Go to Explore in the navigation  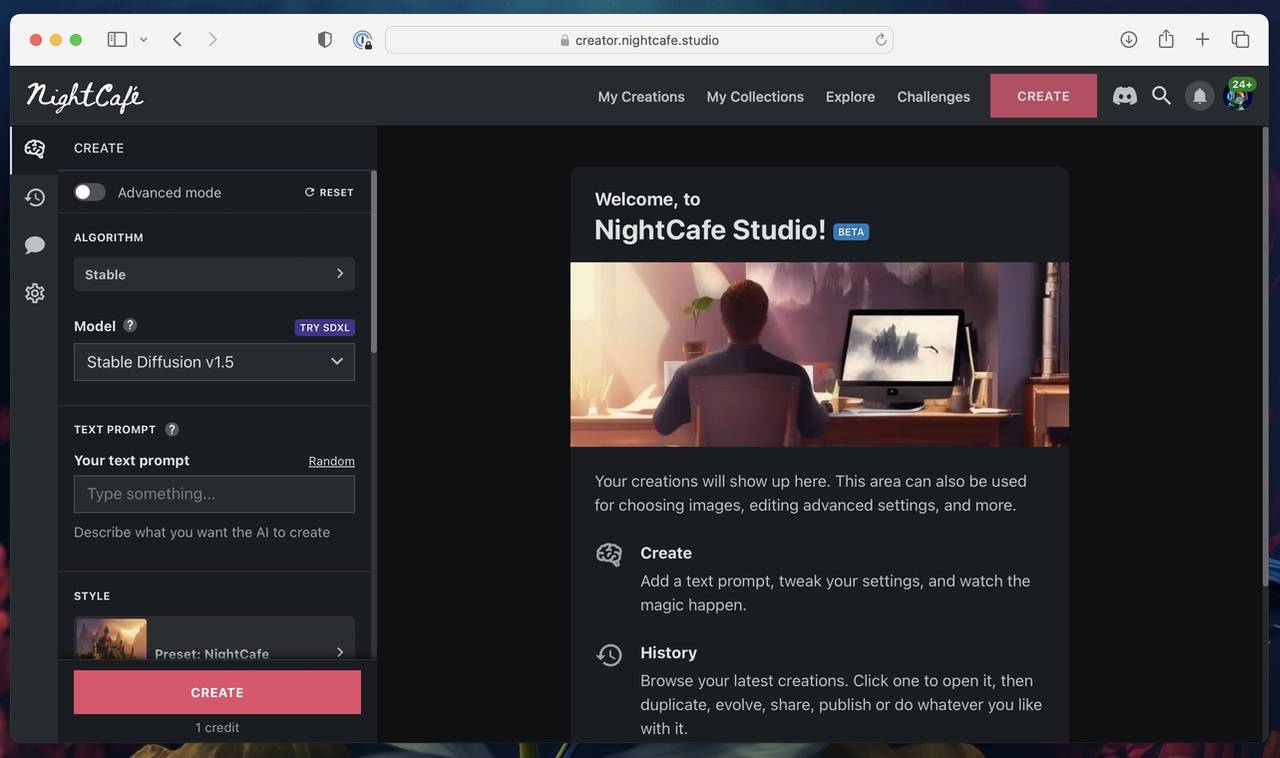[x=850, y=96]
